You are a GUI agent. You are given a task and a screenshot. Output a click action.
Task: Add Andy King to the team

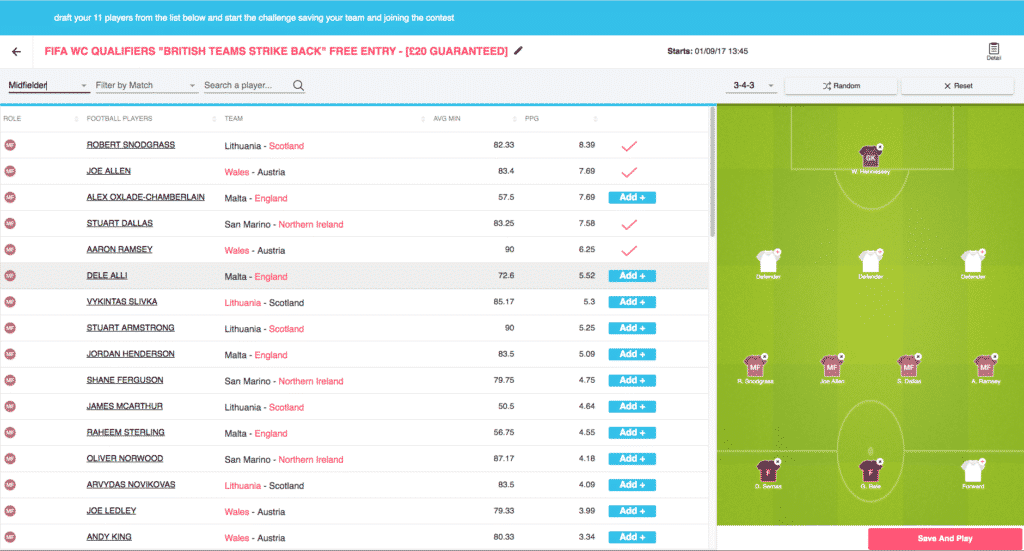(632, 537)
